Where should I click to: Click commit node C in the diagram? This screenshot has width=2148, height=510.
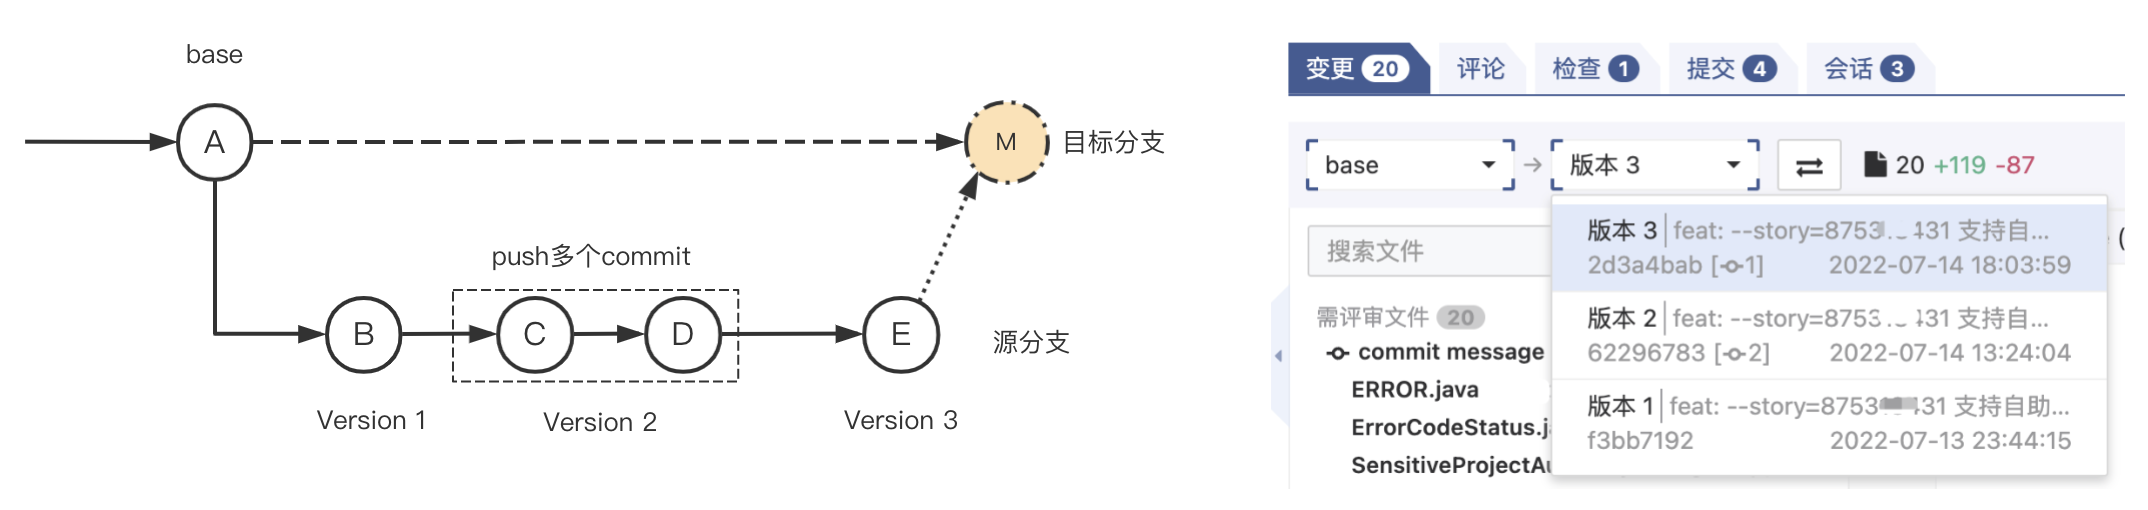(534, 334)
